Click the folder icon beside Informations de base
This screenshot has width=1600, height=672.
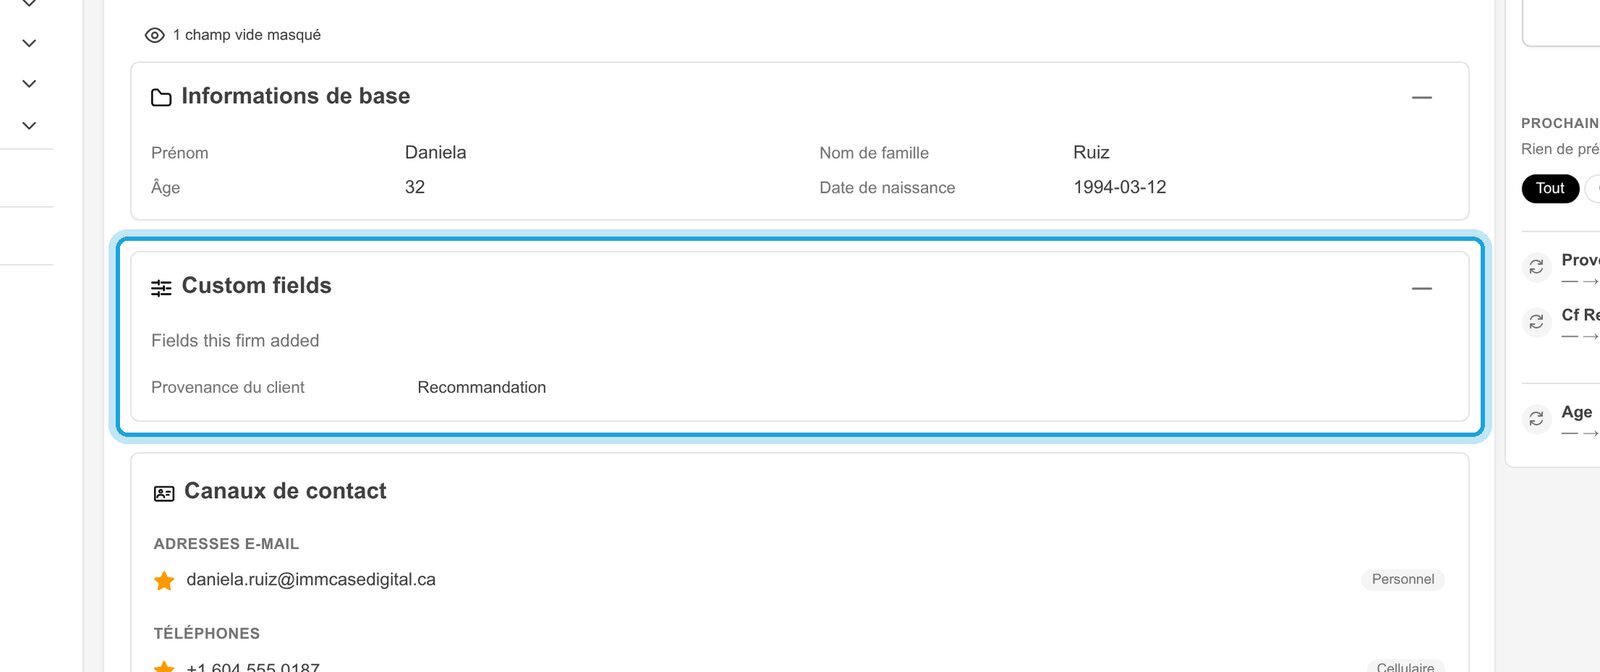click(161, 97)
